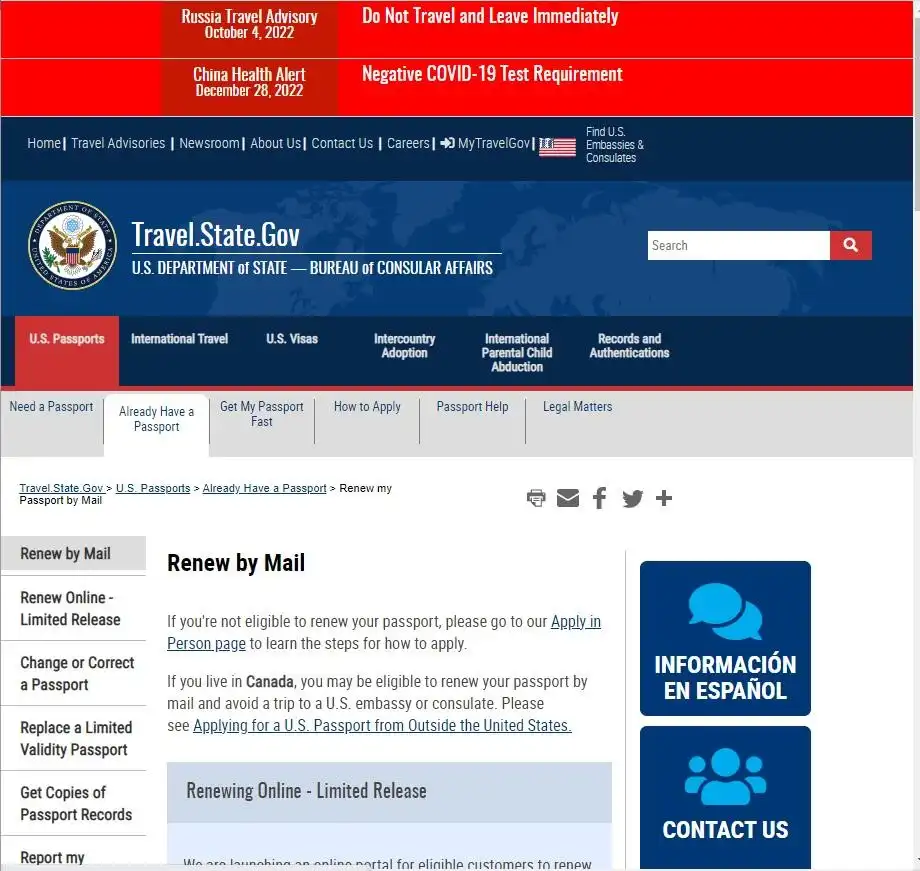This screenshot has width=920, height=871.
Task: Open the Contact Us blue tile
Action: (725, 798)
